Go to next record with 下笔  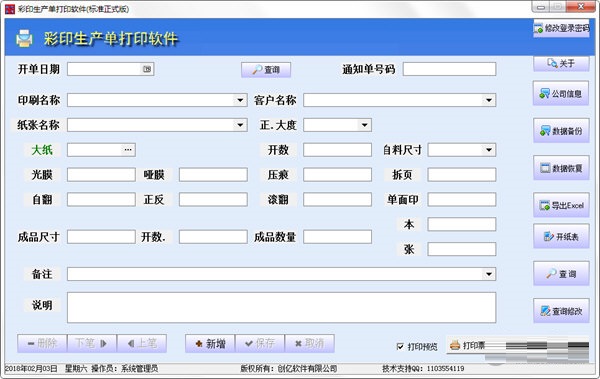coord(92,343)
